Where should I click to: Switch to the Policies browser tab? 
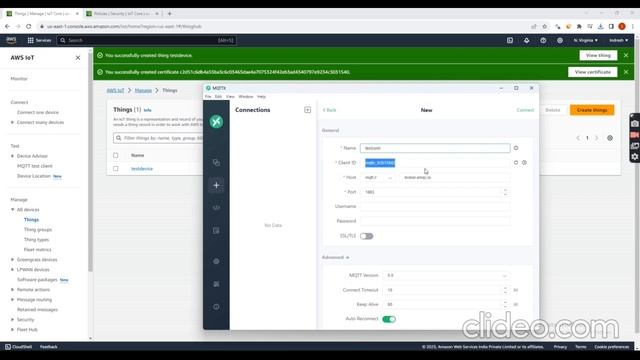pos(122,13)
